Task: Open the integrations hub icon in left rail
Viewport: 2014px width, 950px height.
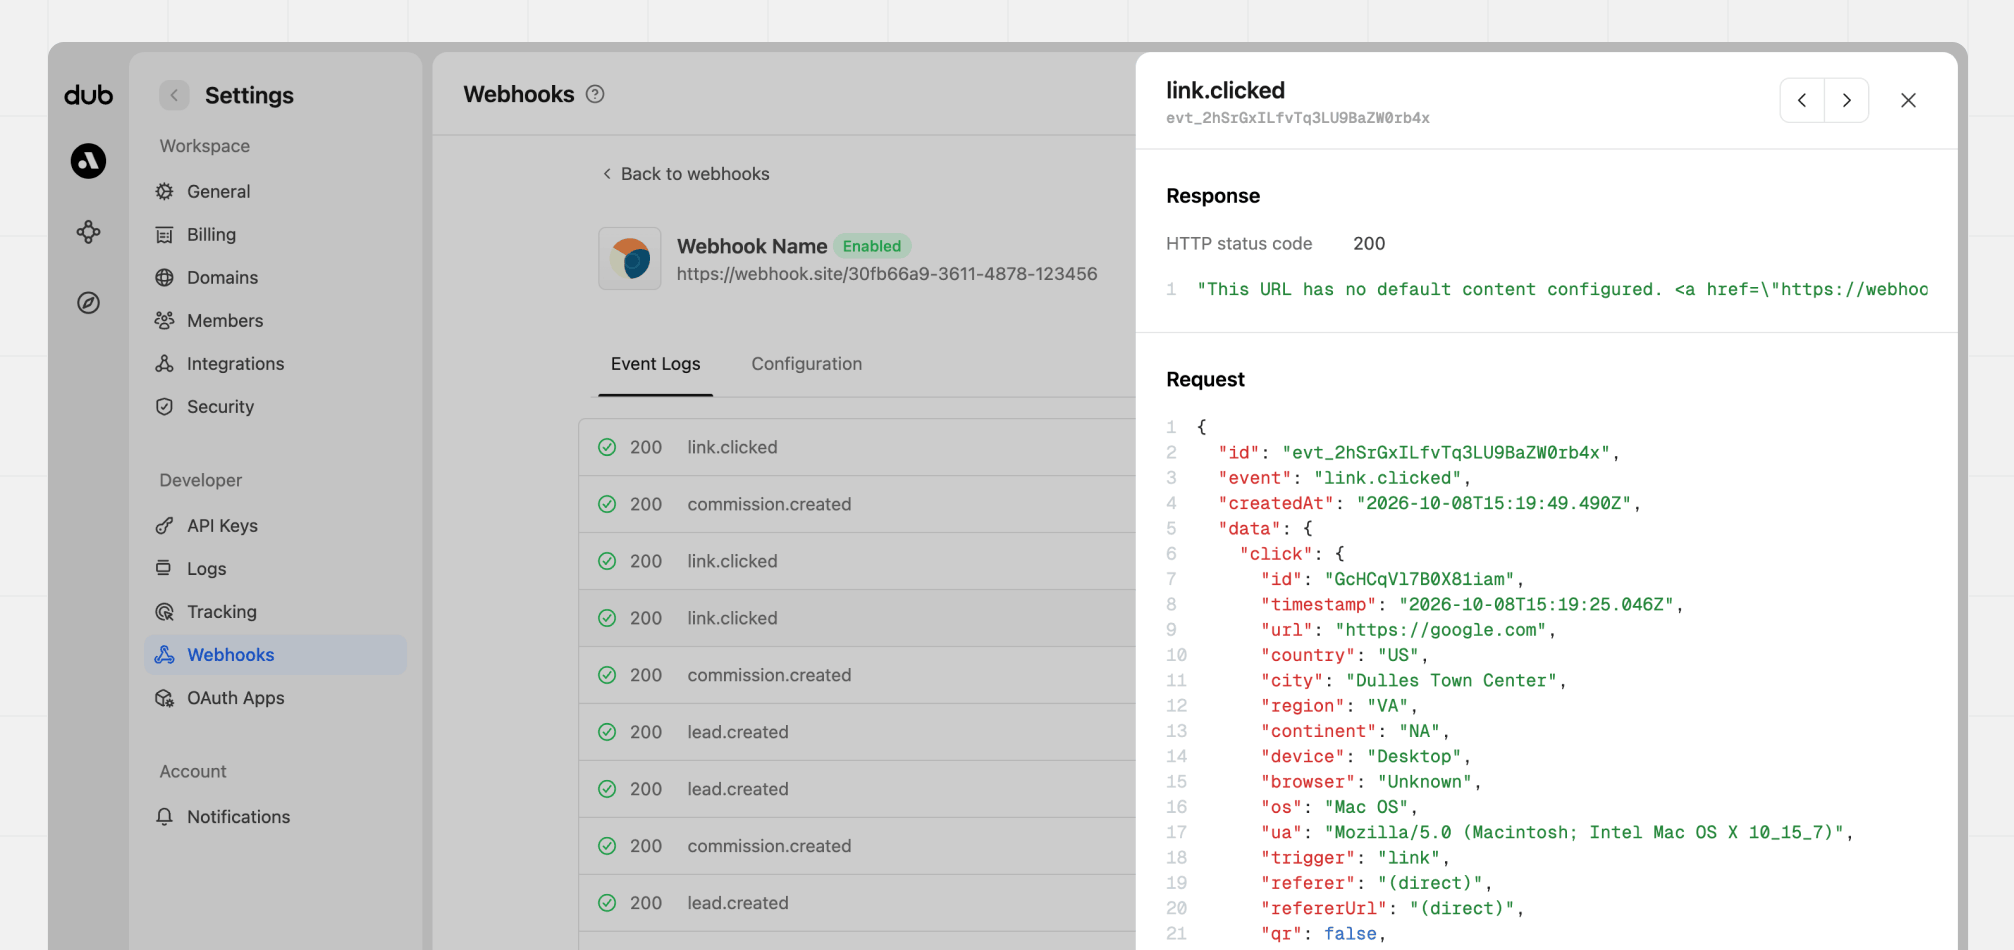Action: (88, 232)
